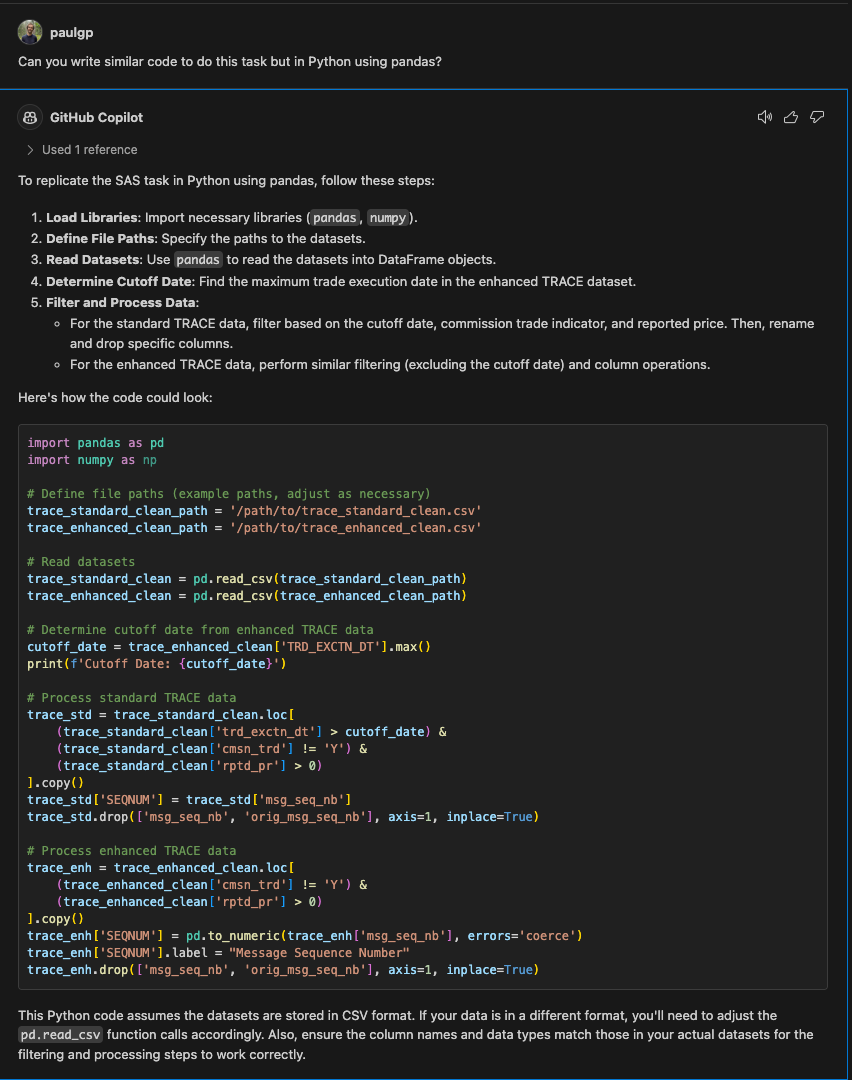Click the '# Process enhanced TRACE data' comment
The height and width of the screenshot is (1080, 852).
132,851
